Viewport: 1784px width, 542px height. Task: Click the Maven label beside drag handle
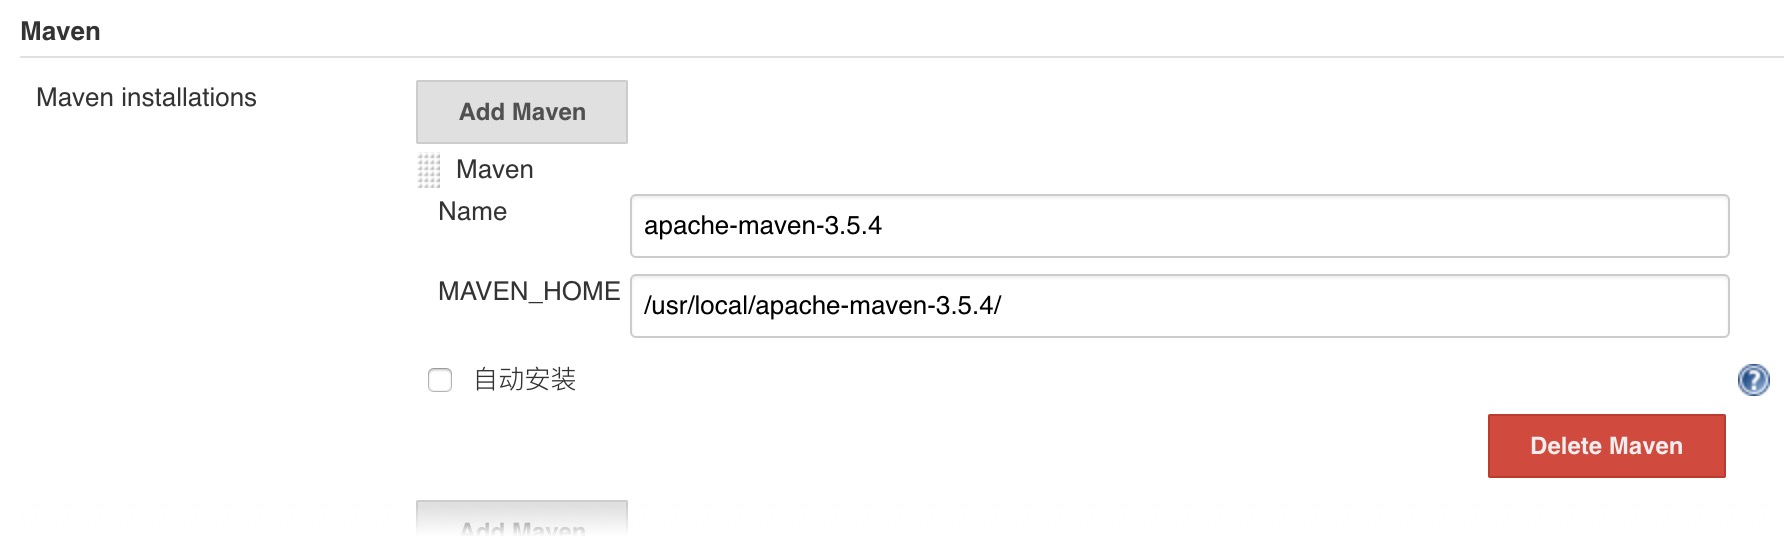495,169
